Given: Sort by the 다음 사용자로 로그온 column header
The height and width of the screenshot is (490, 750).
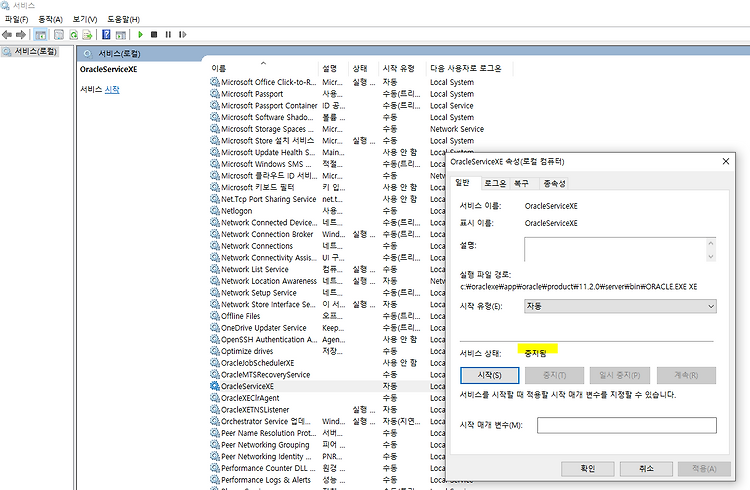Looking at the screenshot, I should [470, 68].
